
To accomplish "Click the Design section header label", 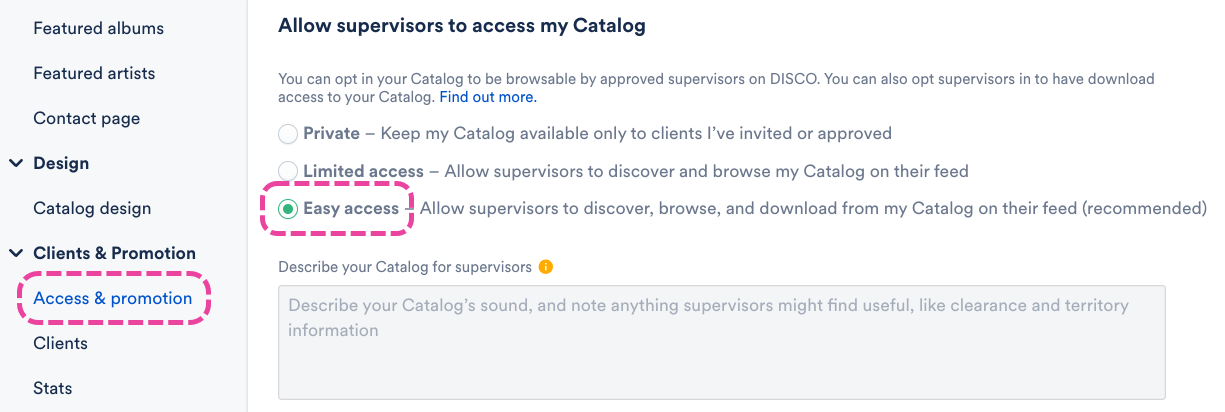I will coord(61,163).
